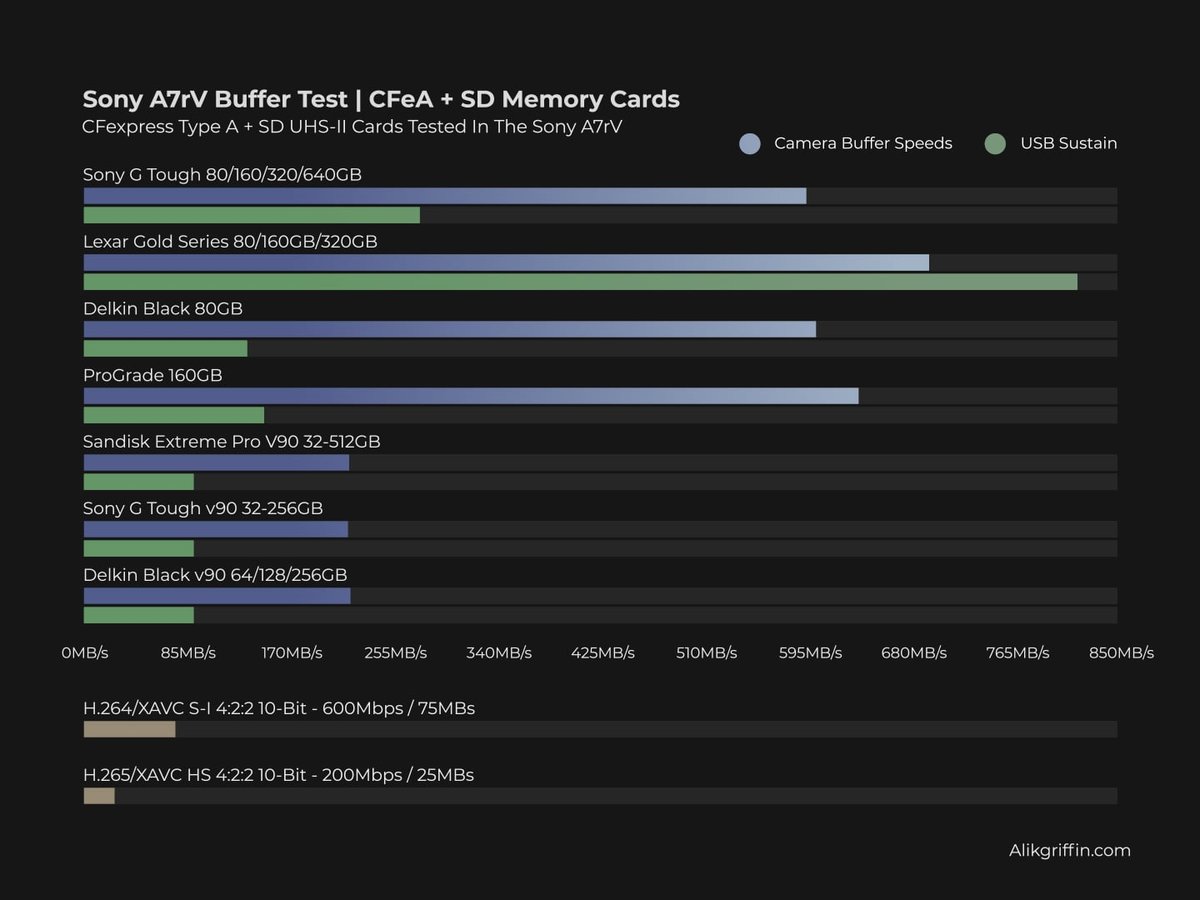Click the blue Camera Buffer Speeds legend dot
This screenshot has height=900, width=1200.
coord(749,143)
